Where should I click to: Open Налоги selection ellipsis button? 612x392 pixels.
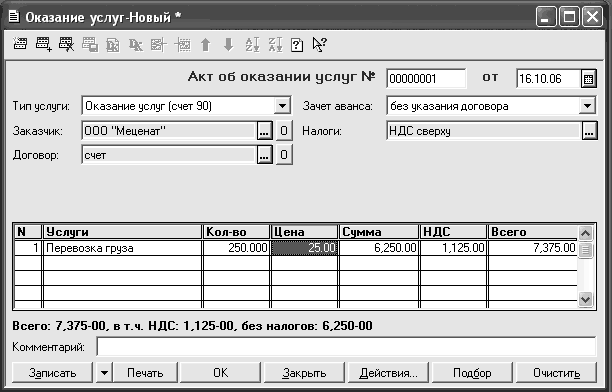pos(589,131)
